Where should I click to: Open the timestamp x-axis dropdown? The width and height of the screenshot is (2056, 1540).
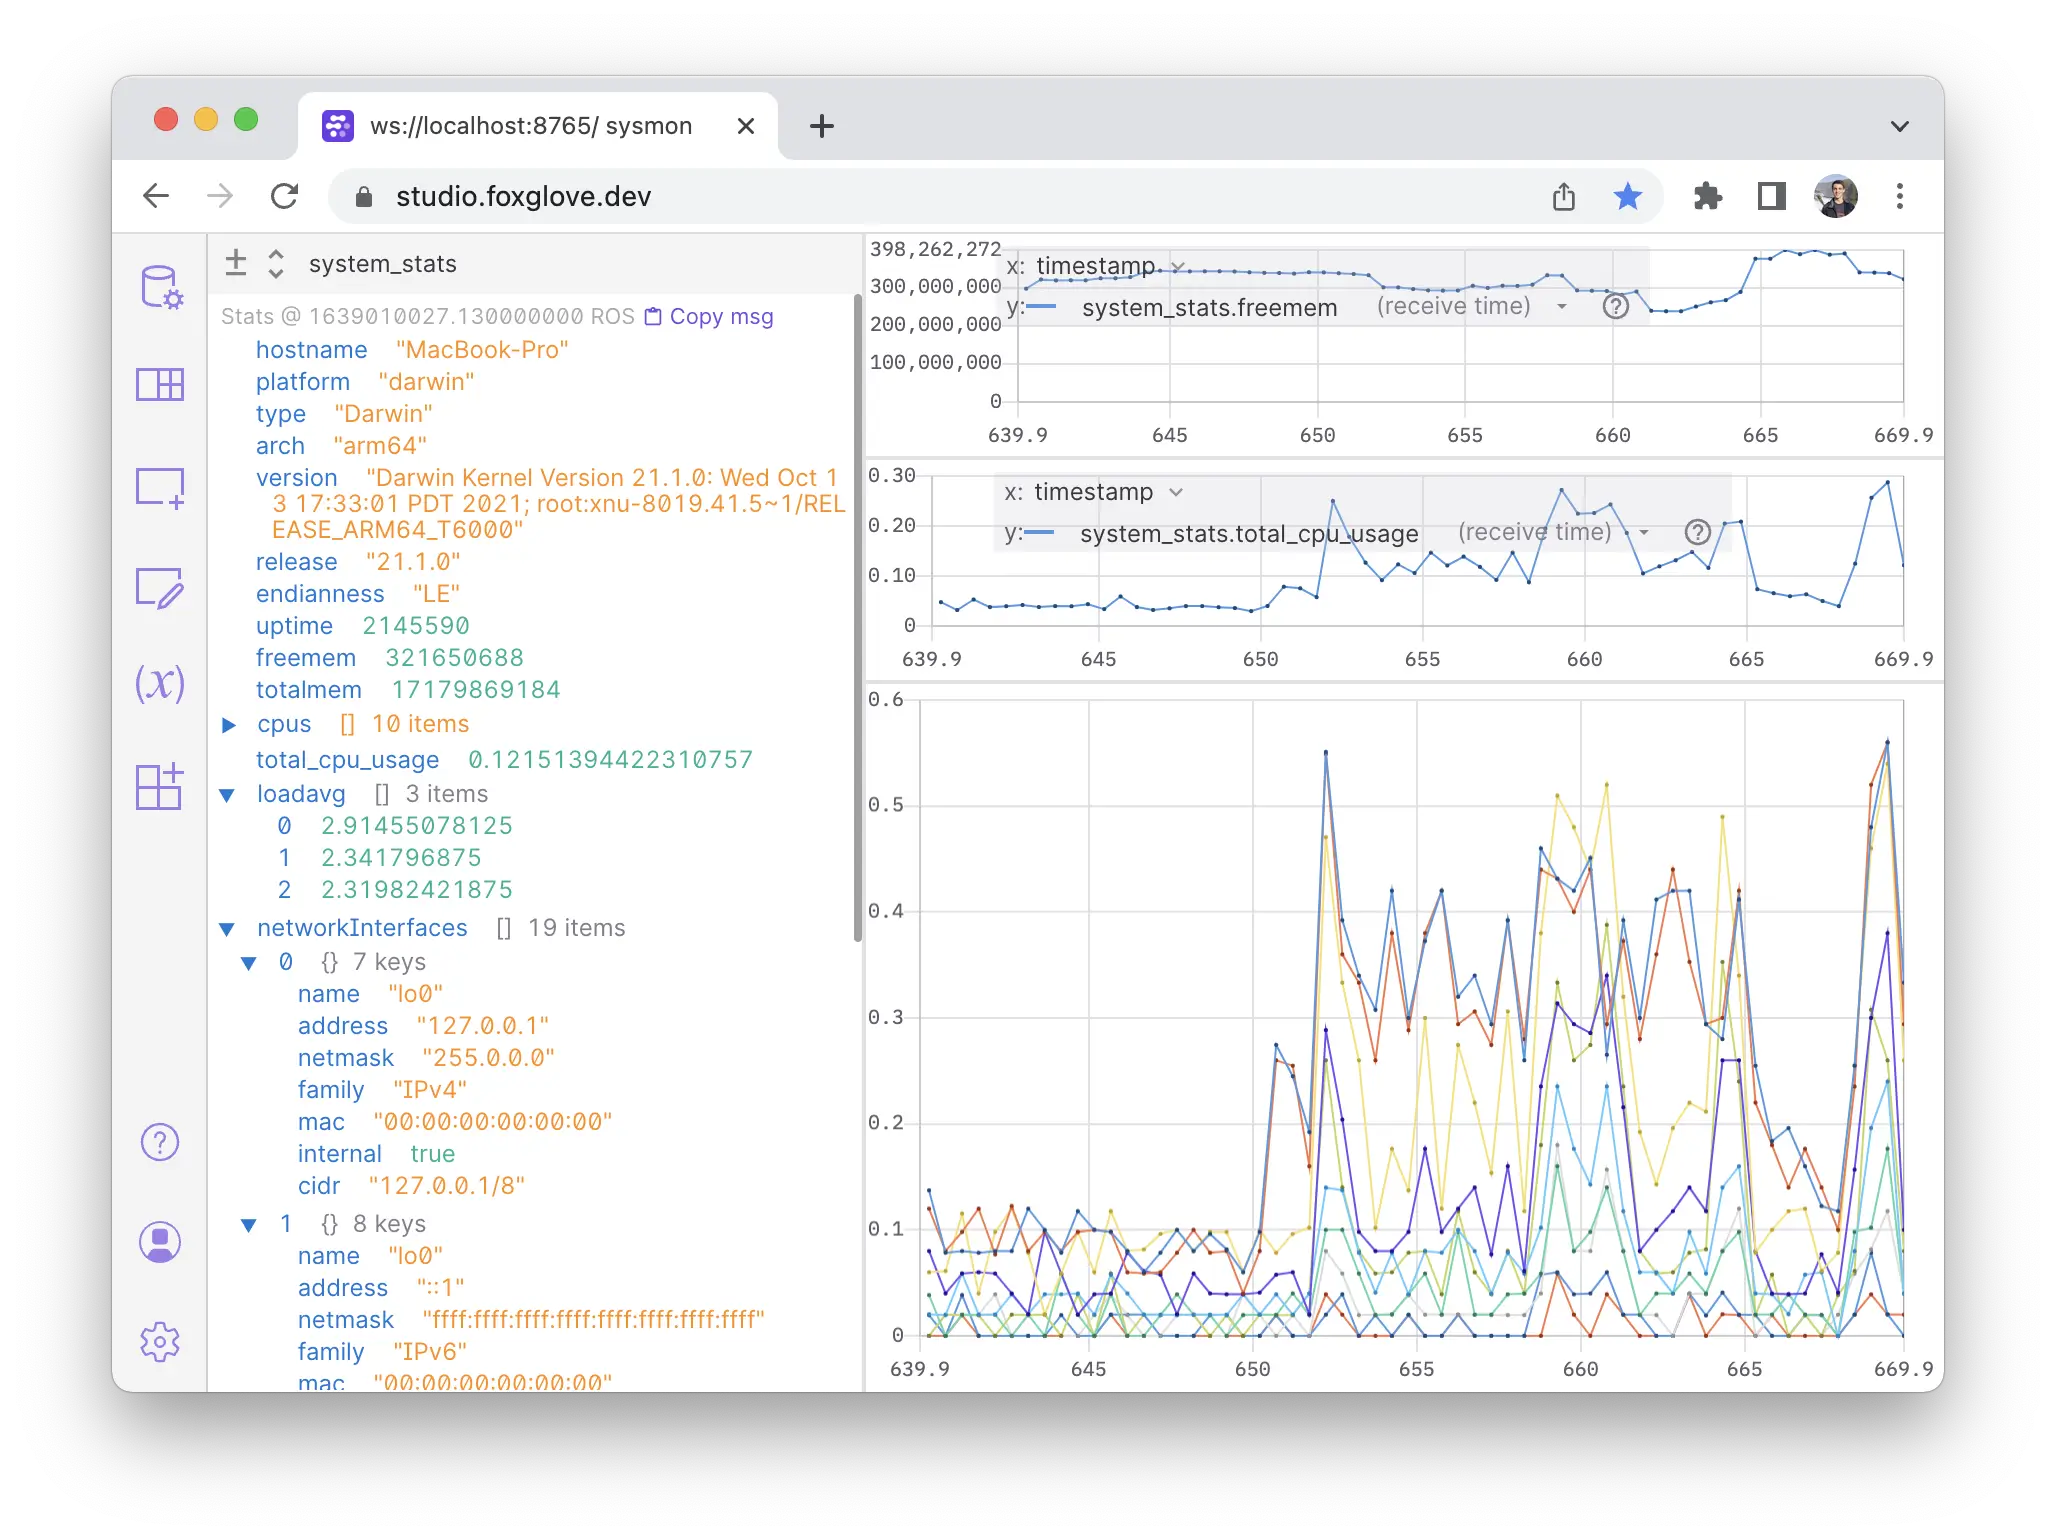pos(1178,267)
